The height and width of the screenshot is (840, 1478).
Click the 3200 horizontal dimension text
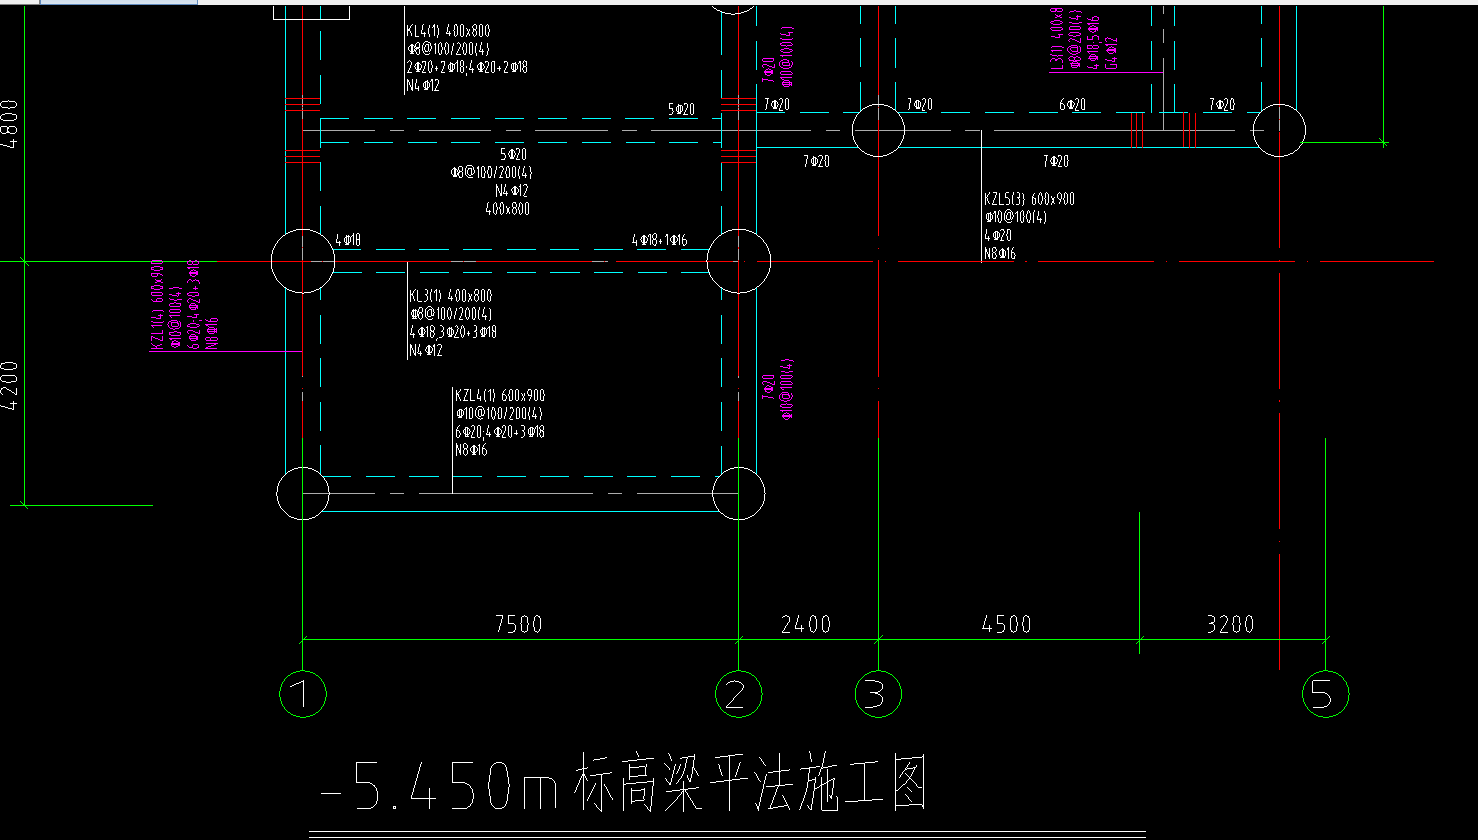pos(1230,624)
